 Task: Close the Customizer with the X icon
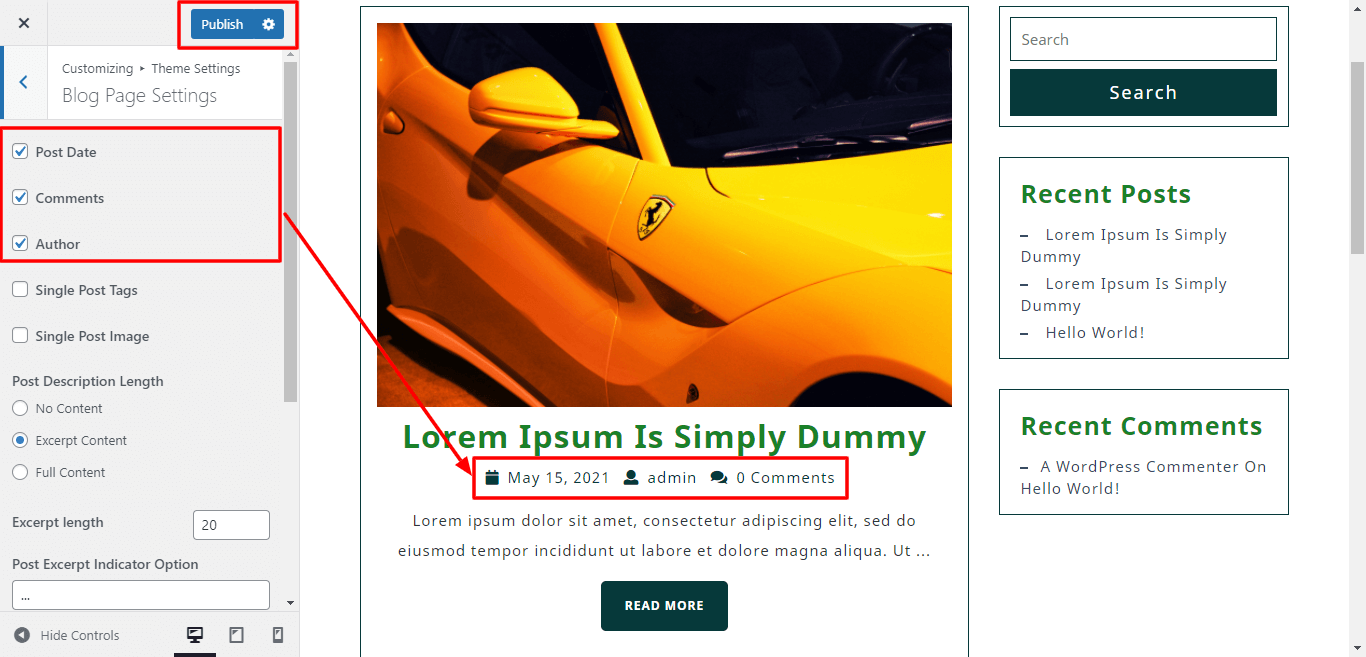(x=24, y=23)
